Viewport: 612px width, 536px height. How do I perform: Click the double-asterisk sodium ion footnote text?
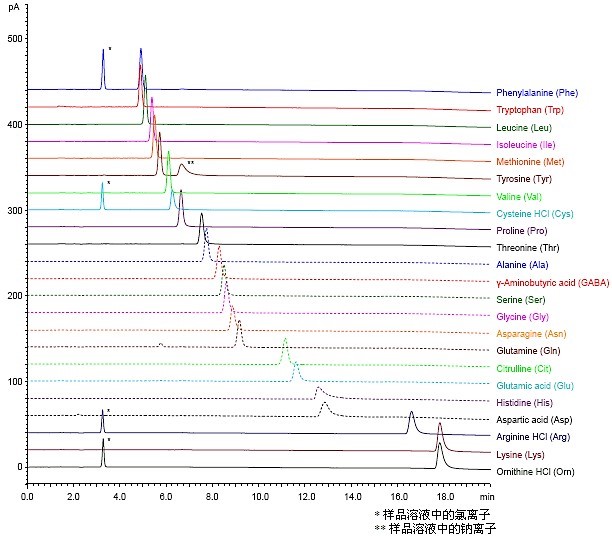click(434, 528)
